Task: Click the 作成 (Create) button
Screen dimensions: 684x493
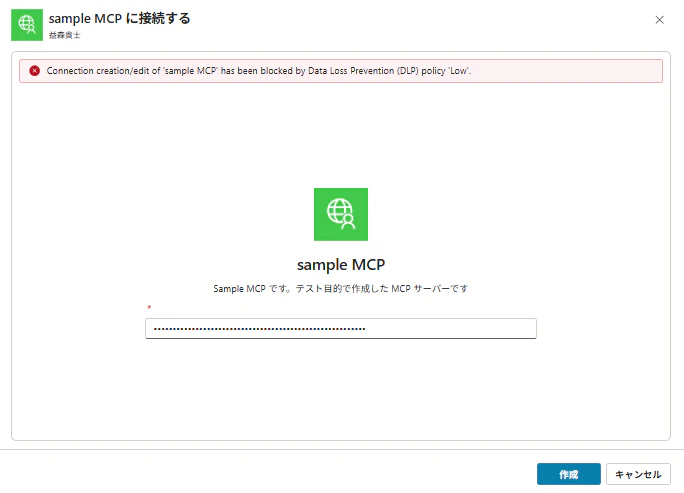Action: pos(568,474)
